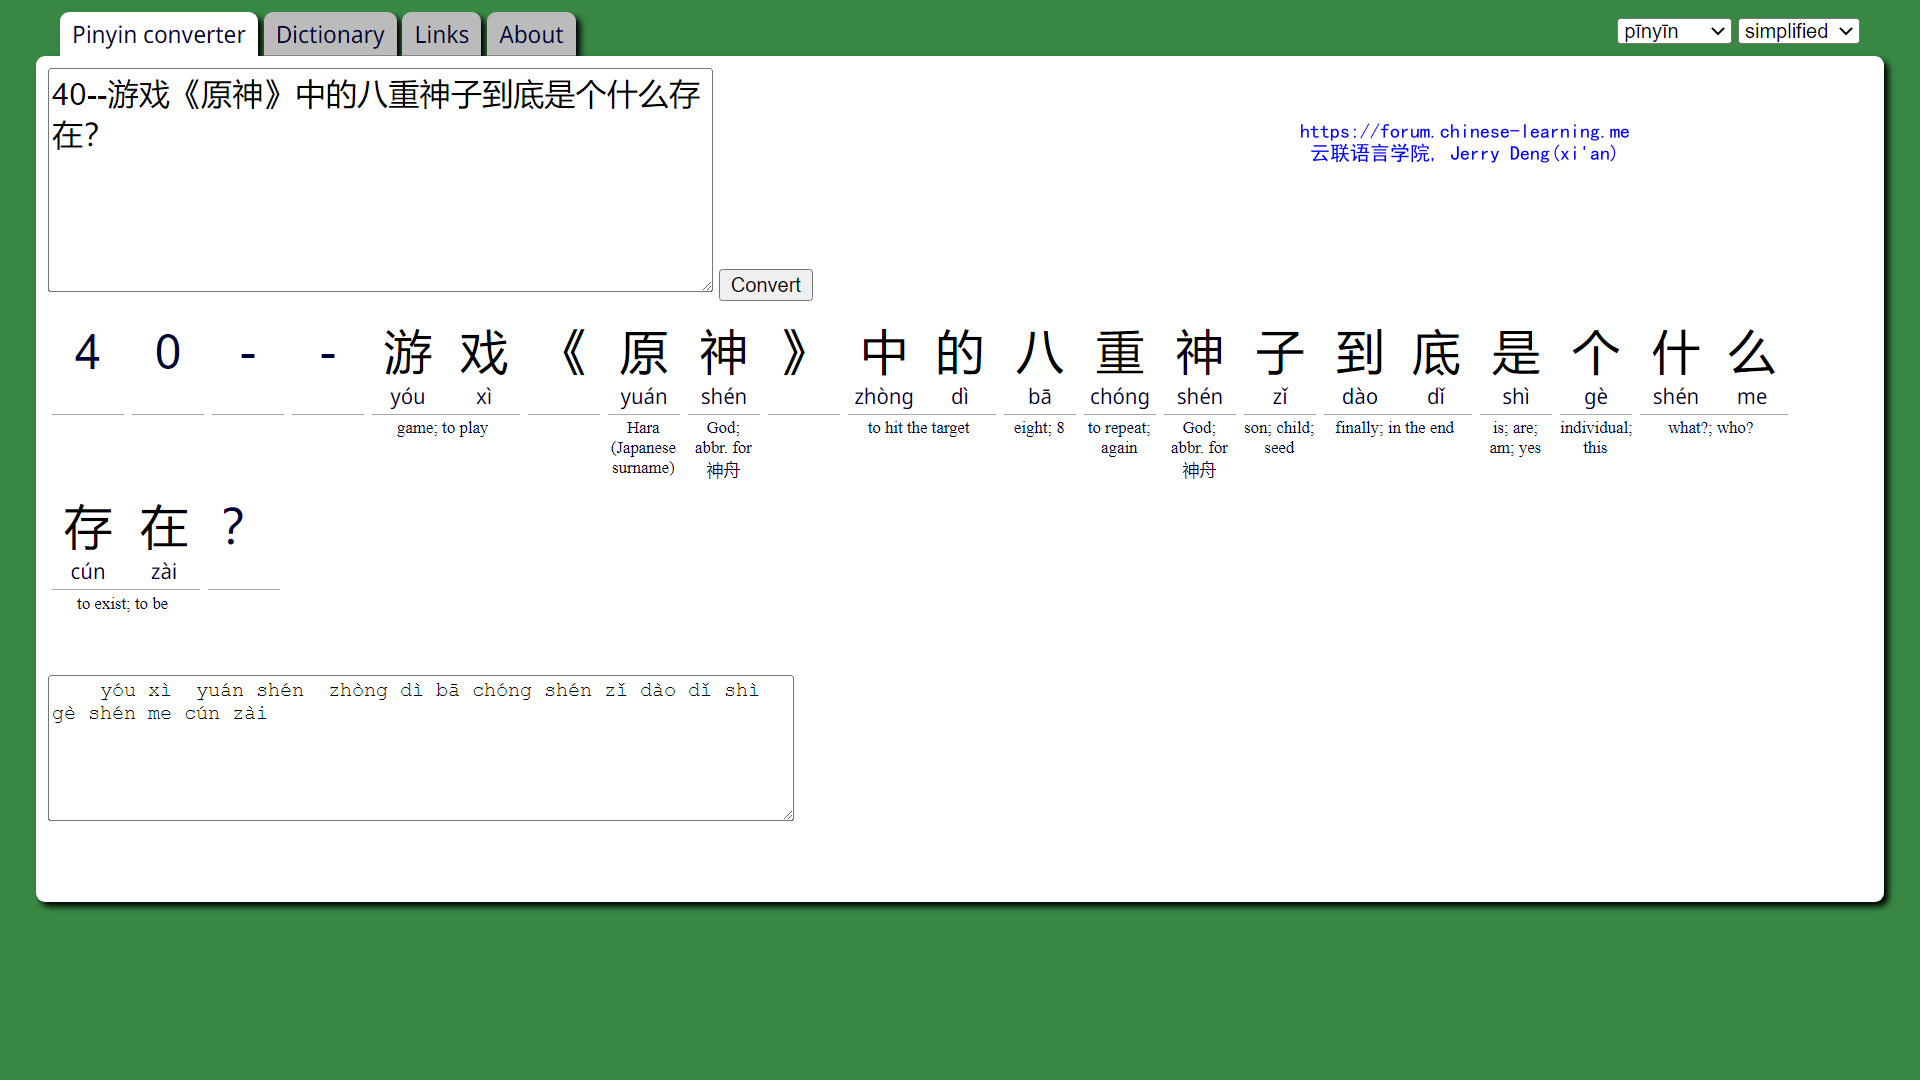1920x1080 pixels.
Task: Click the character 子 in results
Action: pos(1280,353)
